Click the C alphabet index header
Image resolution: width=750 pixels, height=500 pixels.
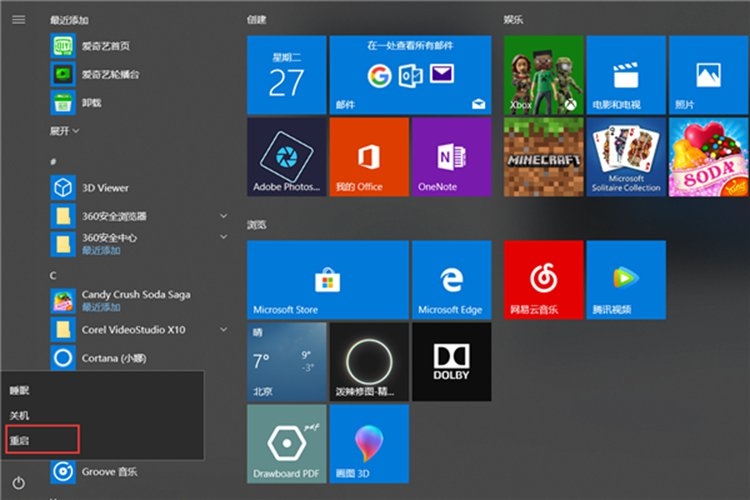(x=53, y=276)
